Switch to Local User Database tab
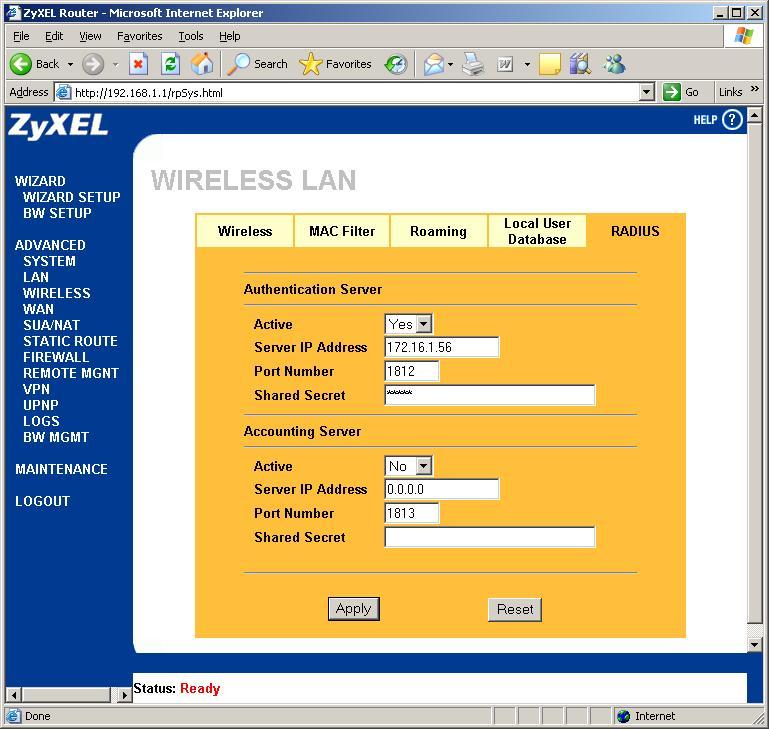 pyautogui.click(x=537, y=231)
